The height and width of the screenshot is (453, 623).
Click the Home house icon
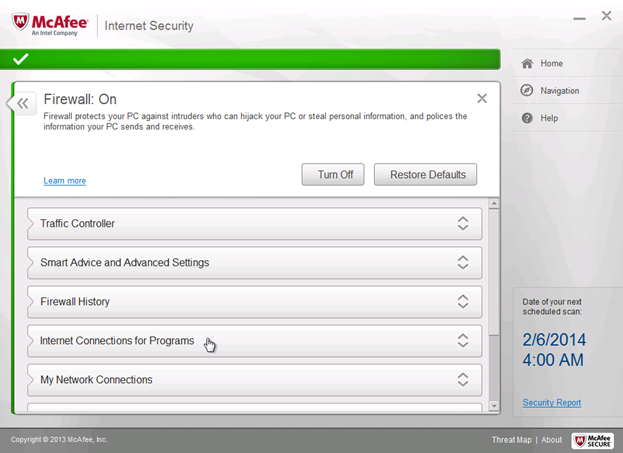[527, 64]
